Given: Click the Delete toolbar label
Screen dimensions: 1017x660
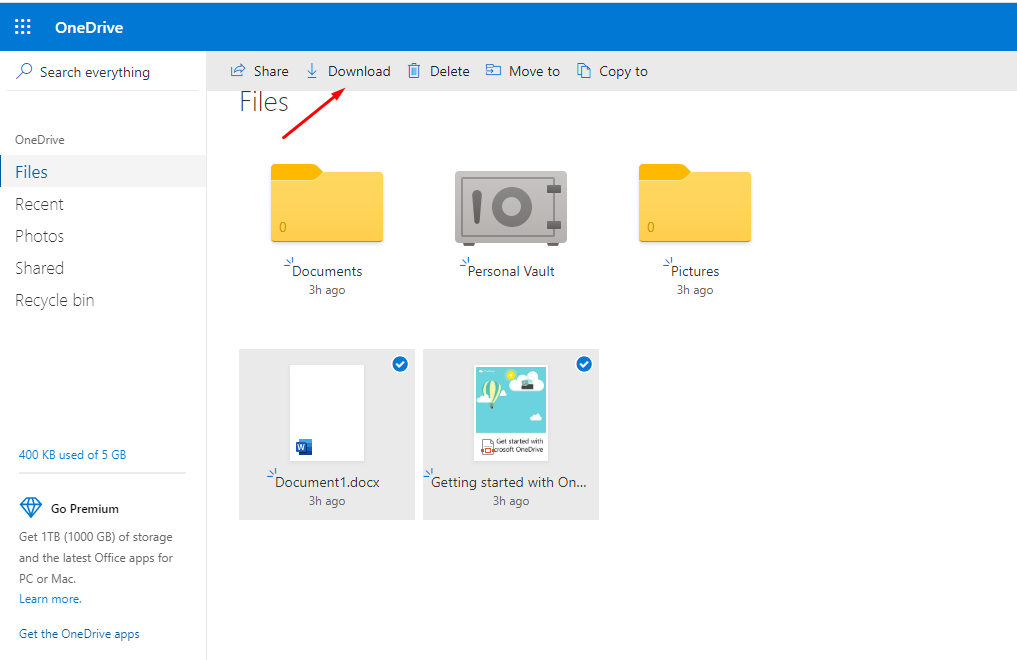Looking at the screenshot, I should click(x=449, y=71).
